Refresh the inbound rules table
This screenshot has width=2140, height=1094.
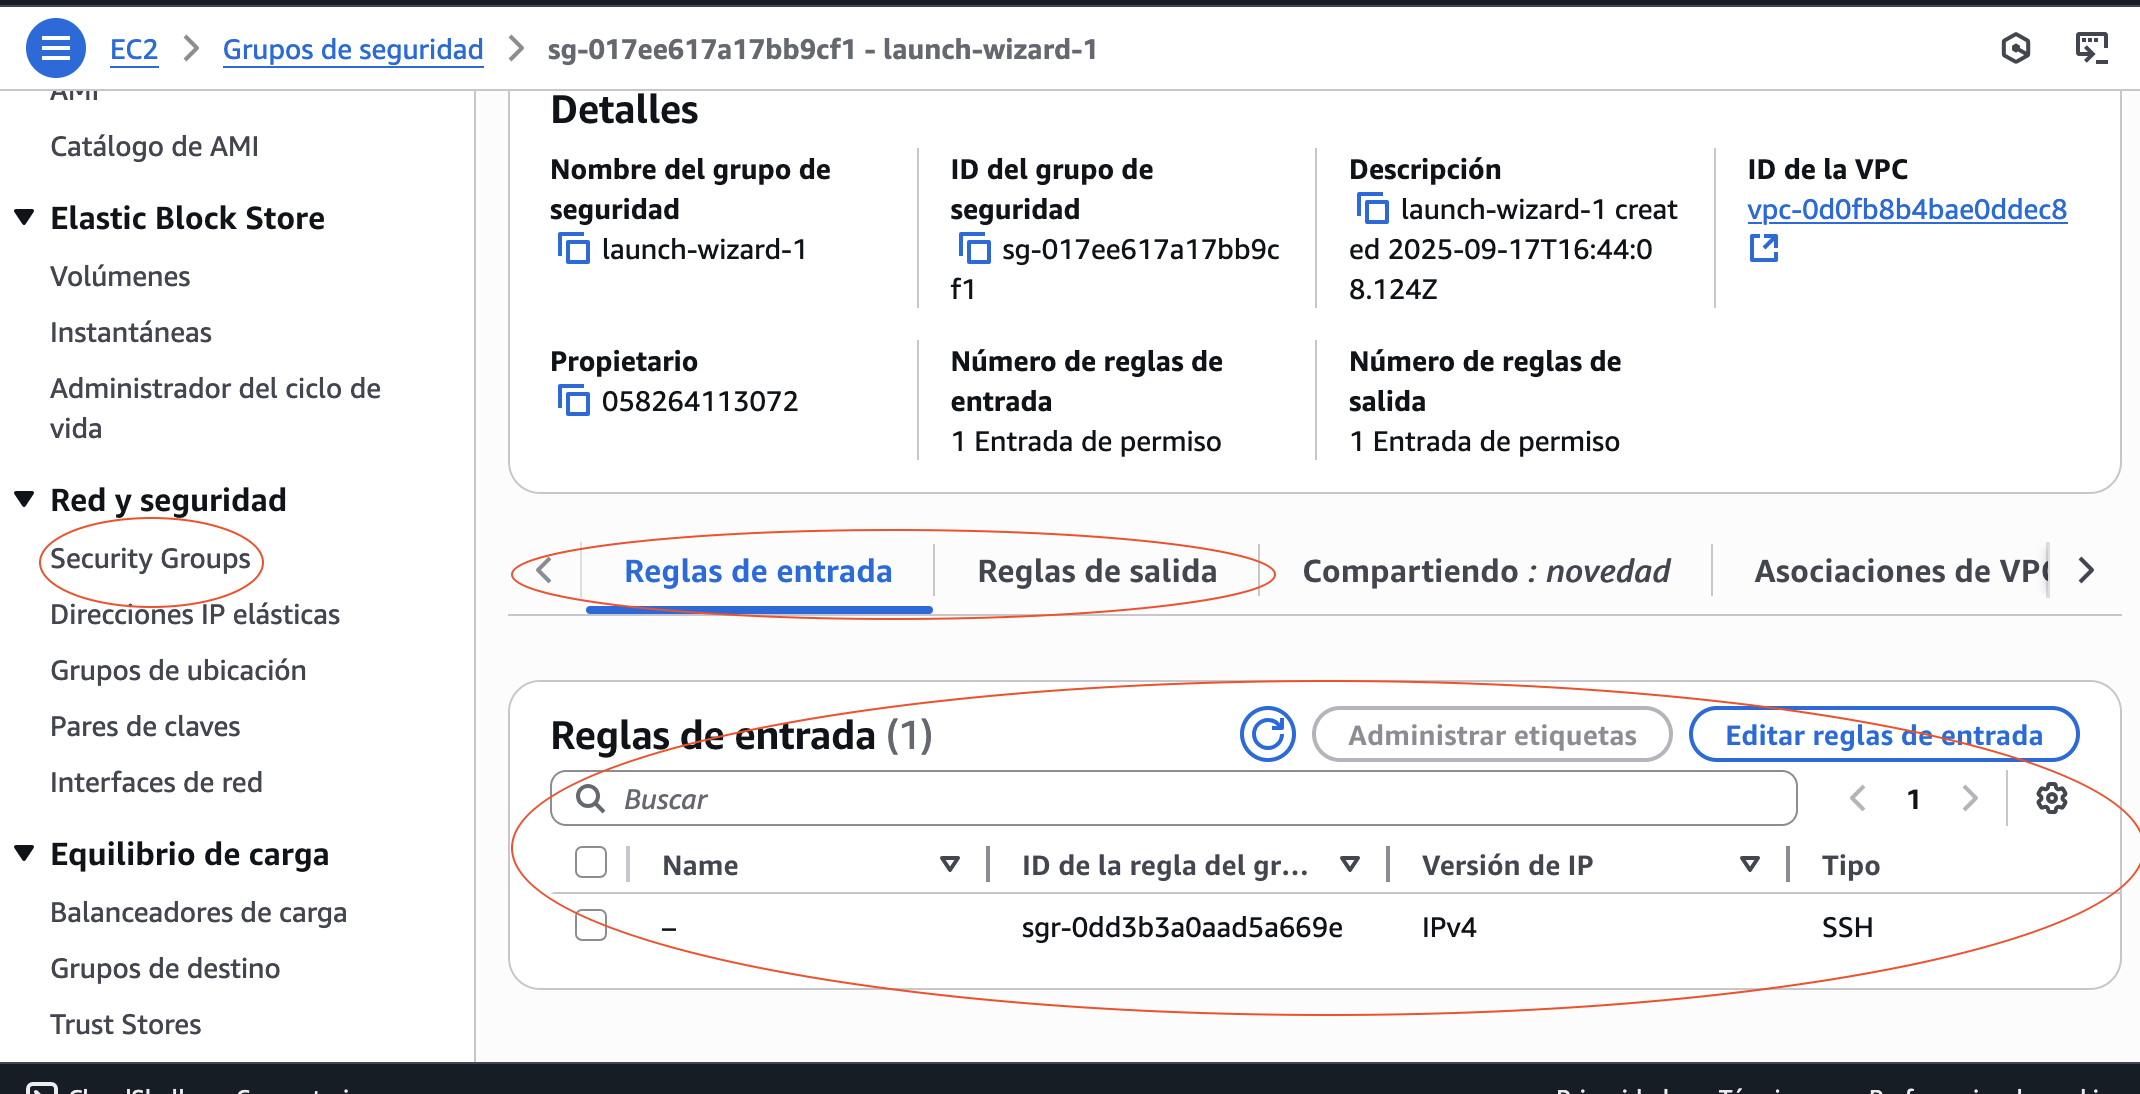point(1267,735)
